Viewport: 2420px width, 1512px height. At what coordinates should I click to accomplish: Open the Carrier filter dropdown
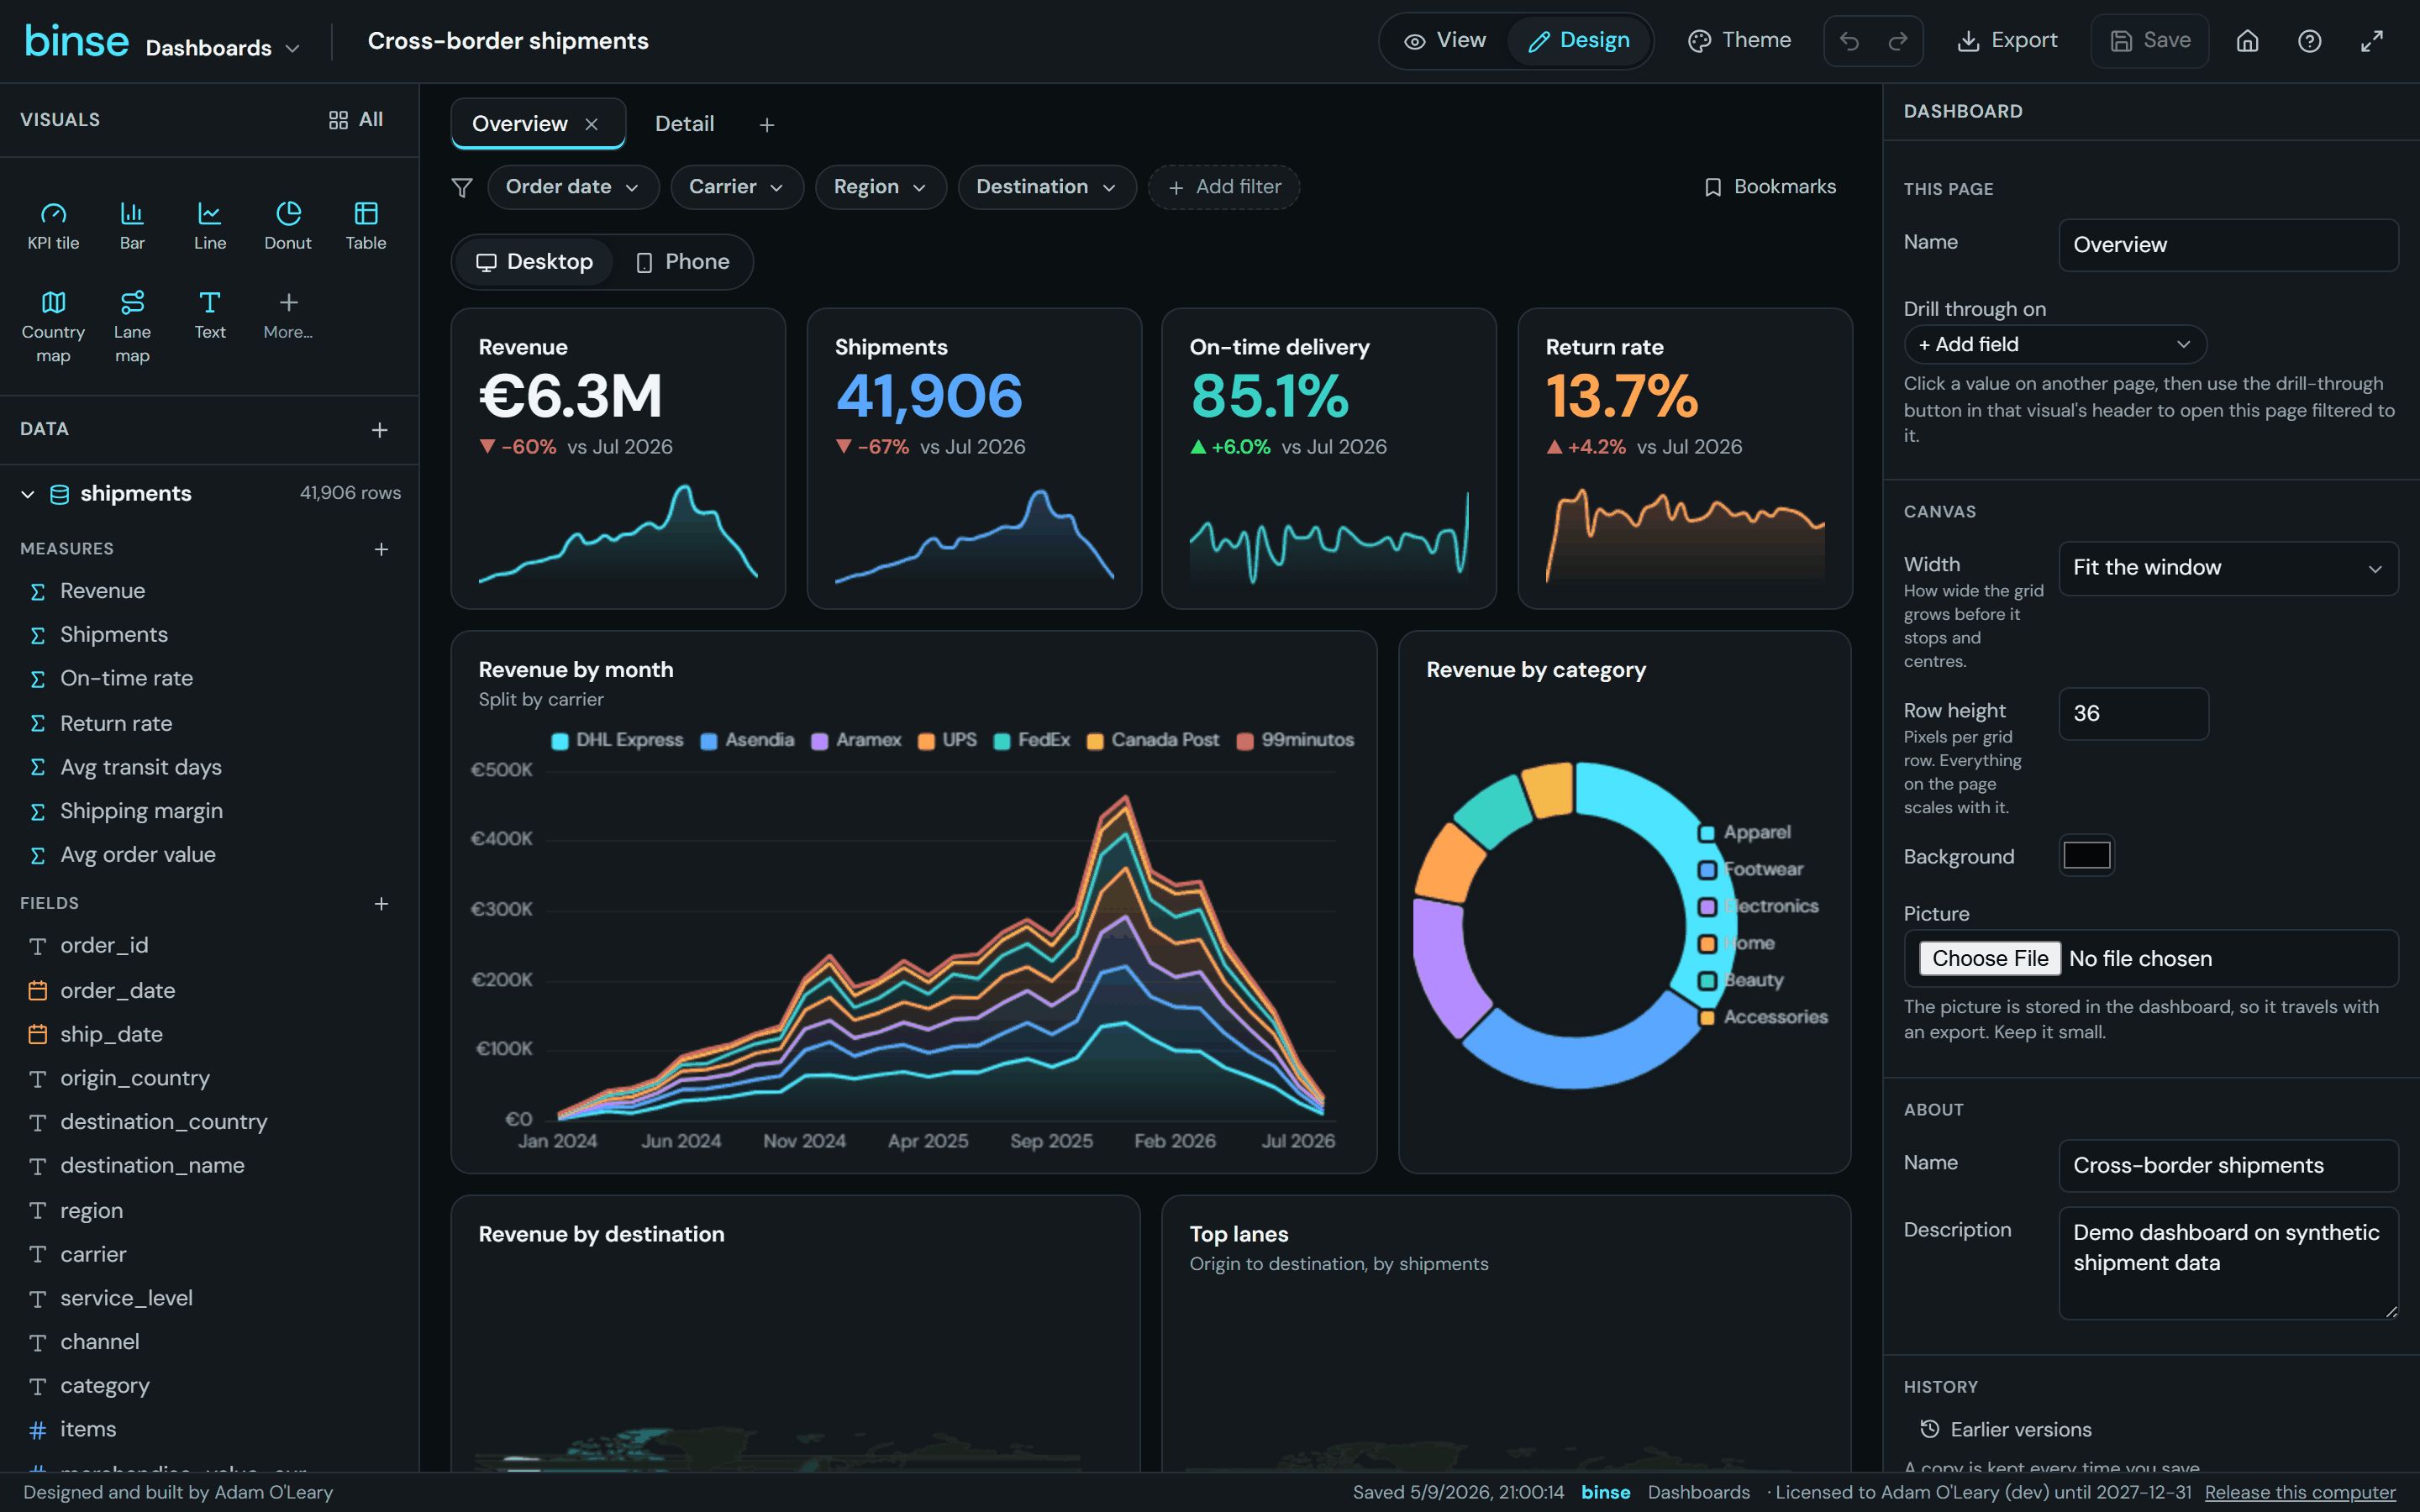(737, 187)
